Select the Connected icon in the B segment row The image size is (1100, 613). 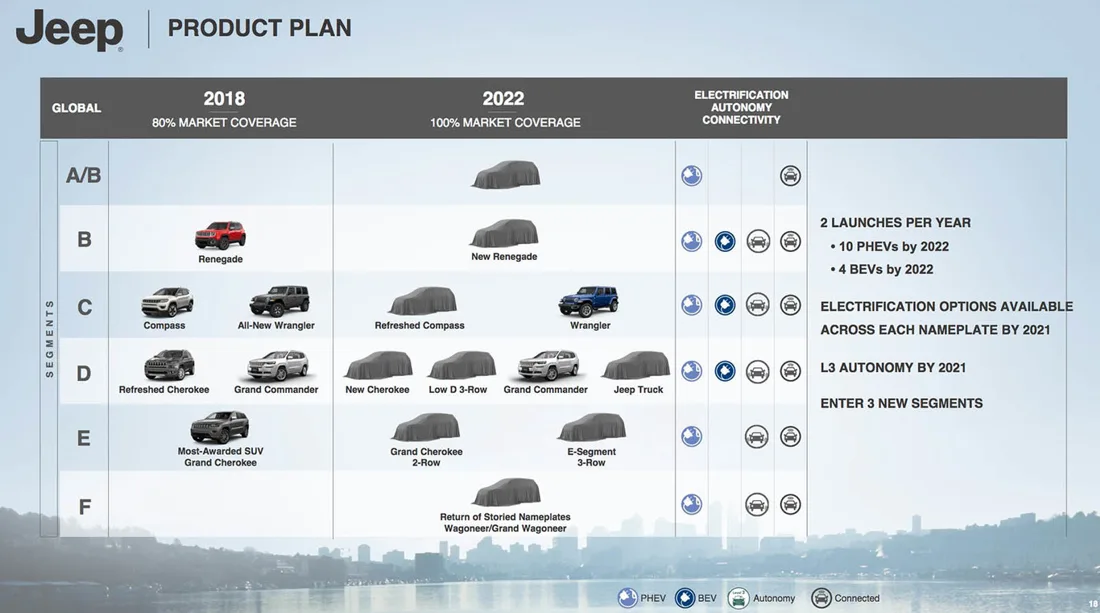coord(790,241)
